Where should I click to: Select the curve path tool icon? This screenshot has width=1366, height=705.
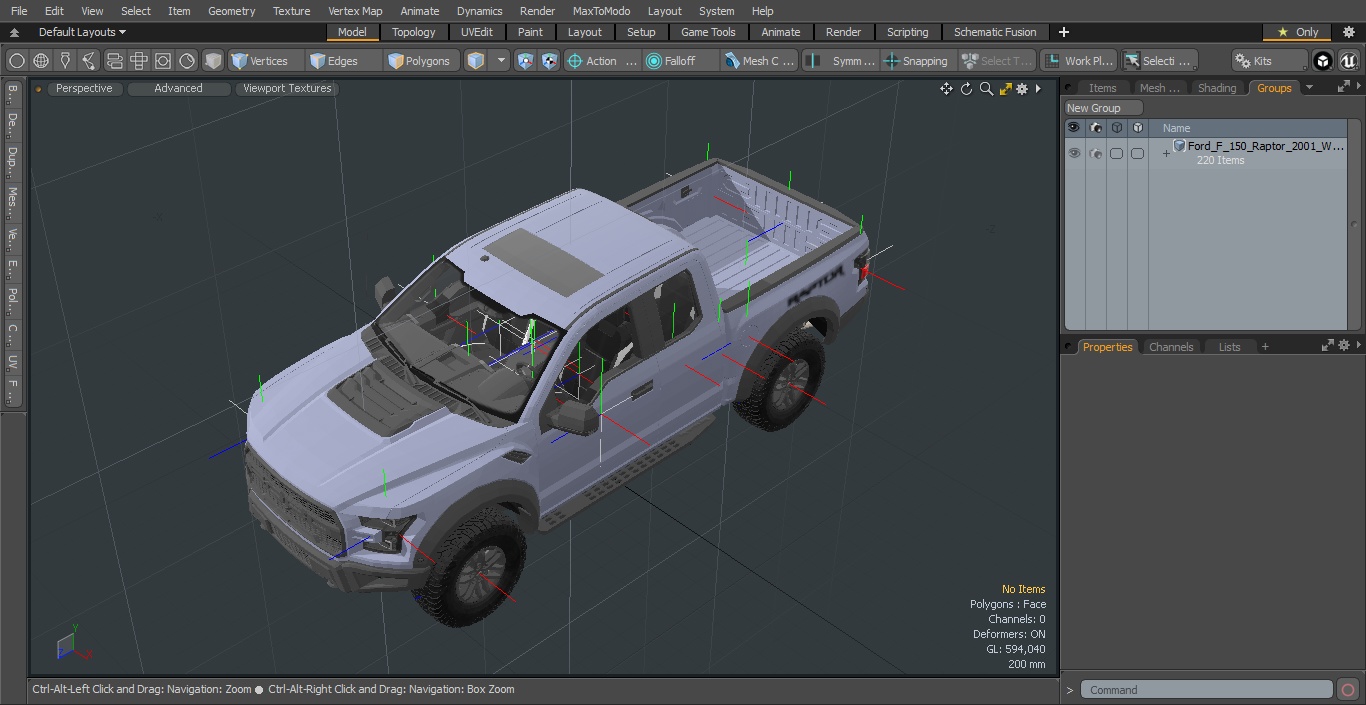tap(89, 61)
